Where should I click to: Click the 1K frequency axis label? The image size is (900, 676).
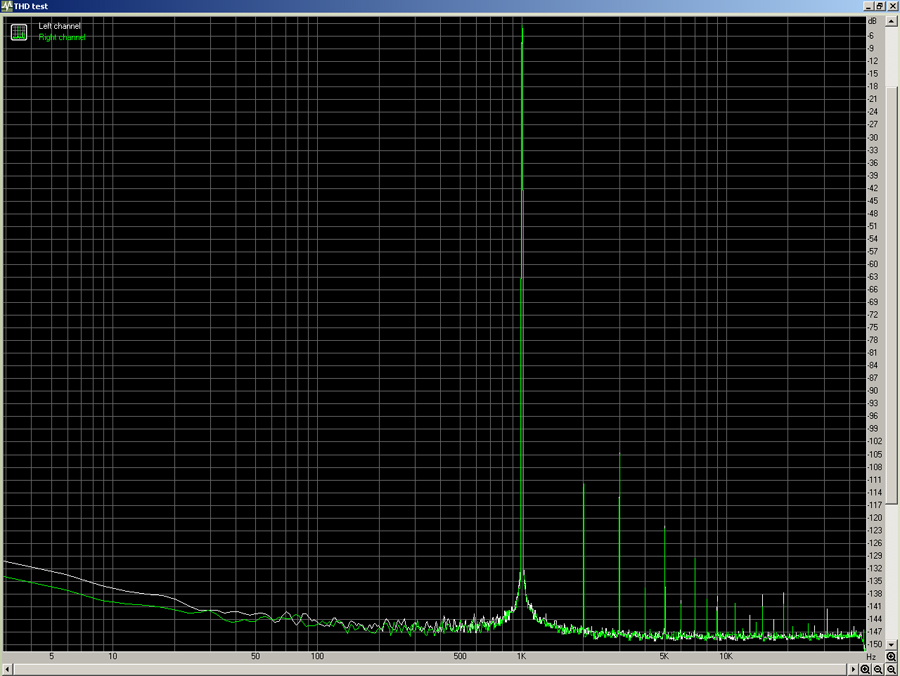click(521, 657)
